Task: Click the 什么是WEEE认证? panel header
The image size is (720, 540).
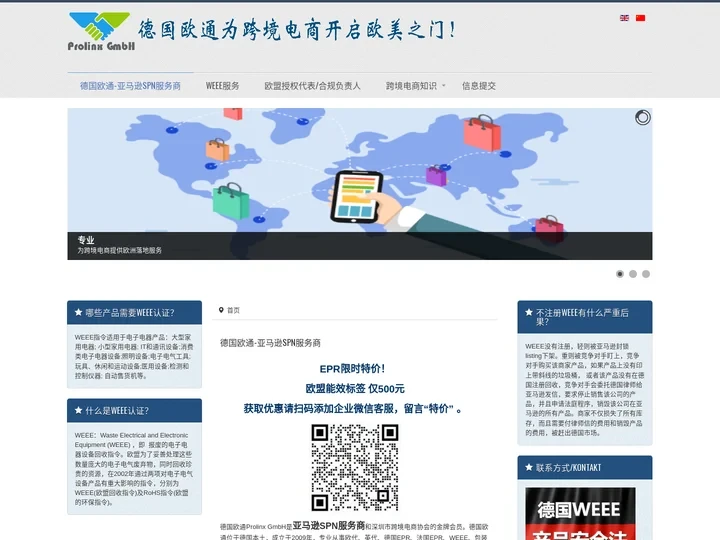Action: click(x=135, y=411)
